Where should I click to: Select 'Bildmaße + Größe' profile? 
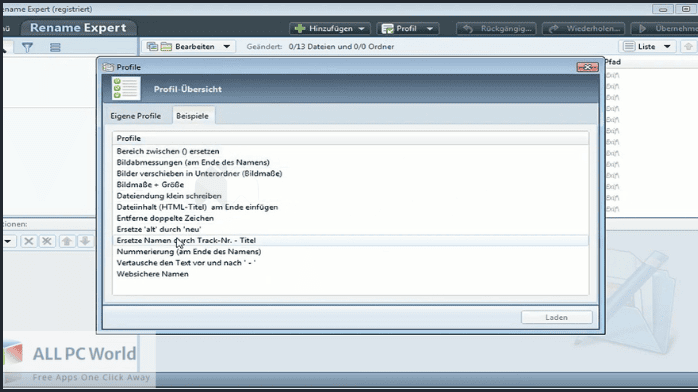tap(350, 185)
